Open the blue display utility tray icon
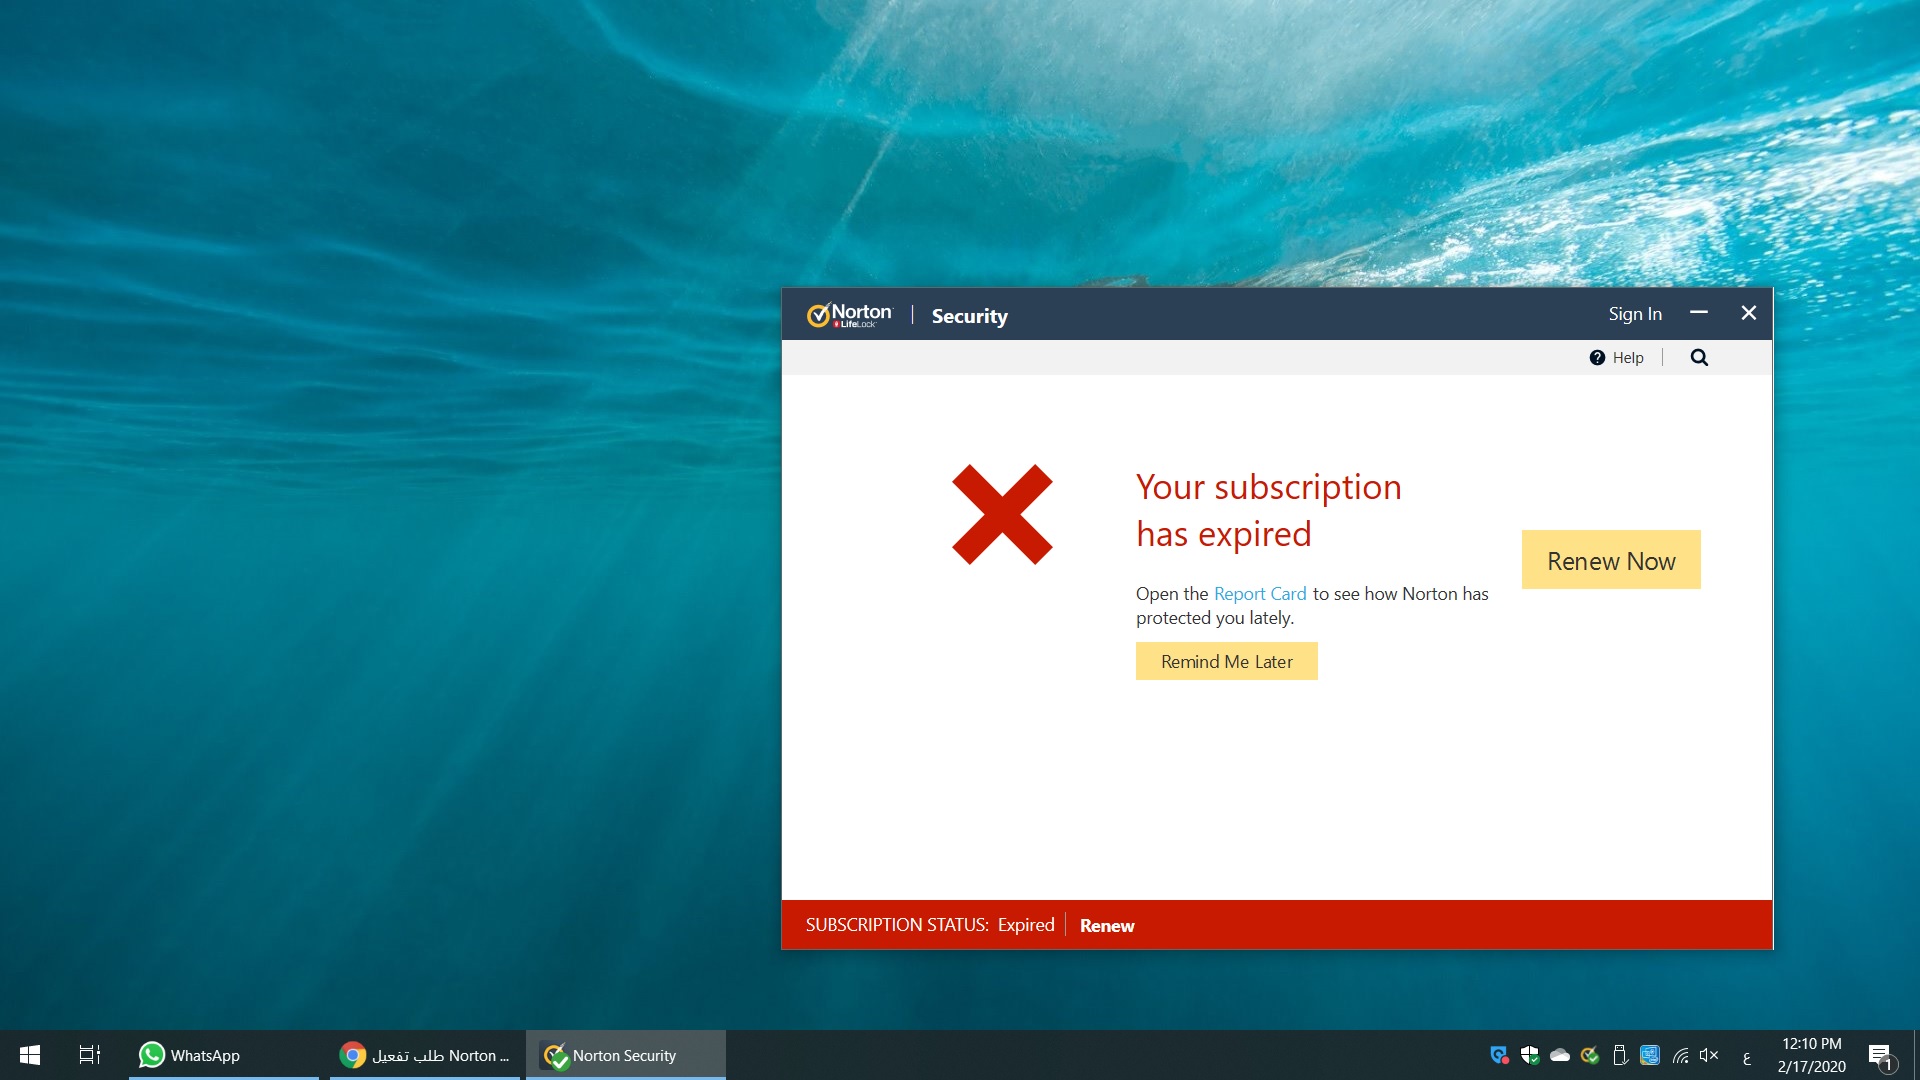The width and height of the screenshot is (1920, 1080). click(1650, 1055)
